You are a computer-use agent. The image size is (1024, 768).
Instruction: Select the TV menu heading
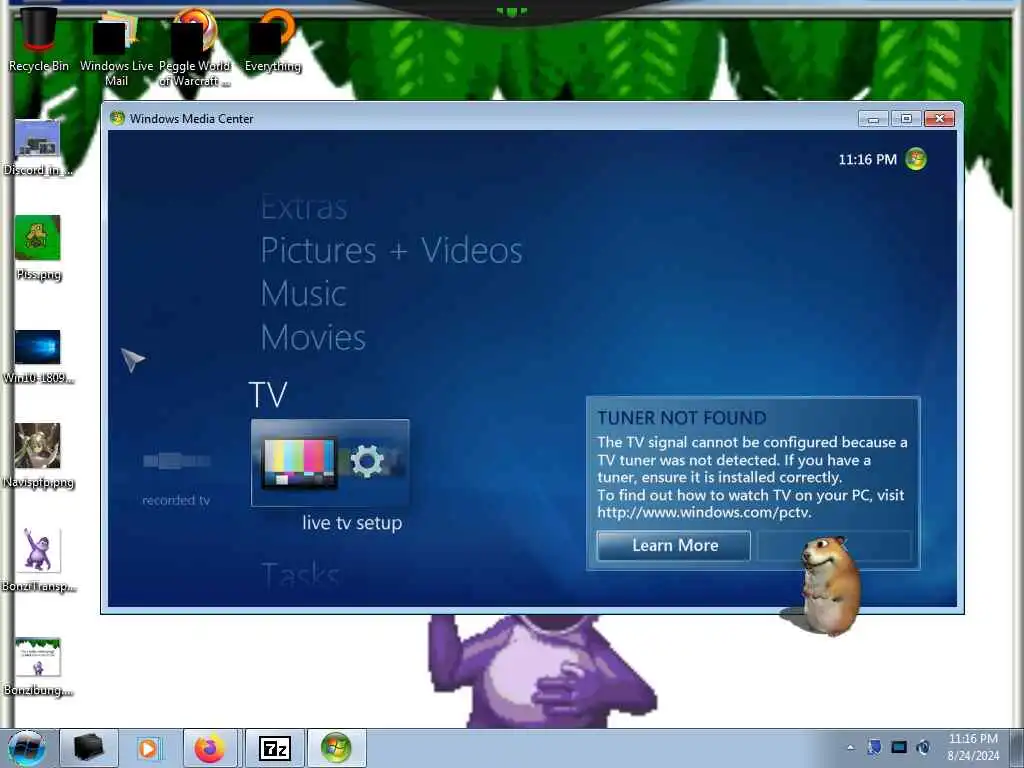[x=268, y=394]
